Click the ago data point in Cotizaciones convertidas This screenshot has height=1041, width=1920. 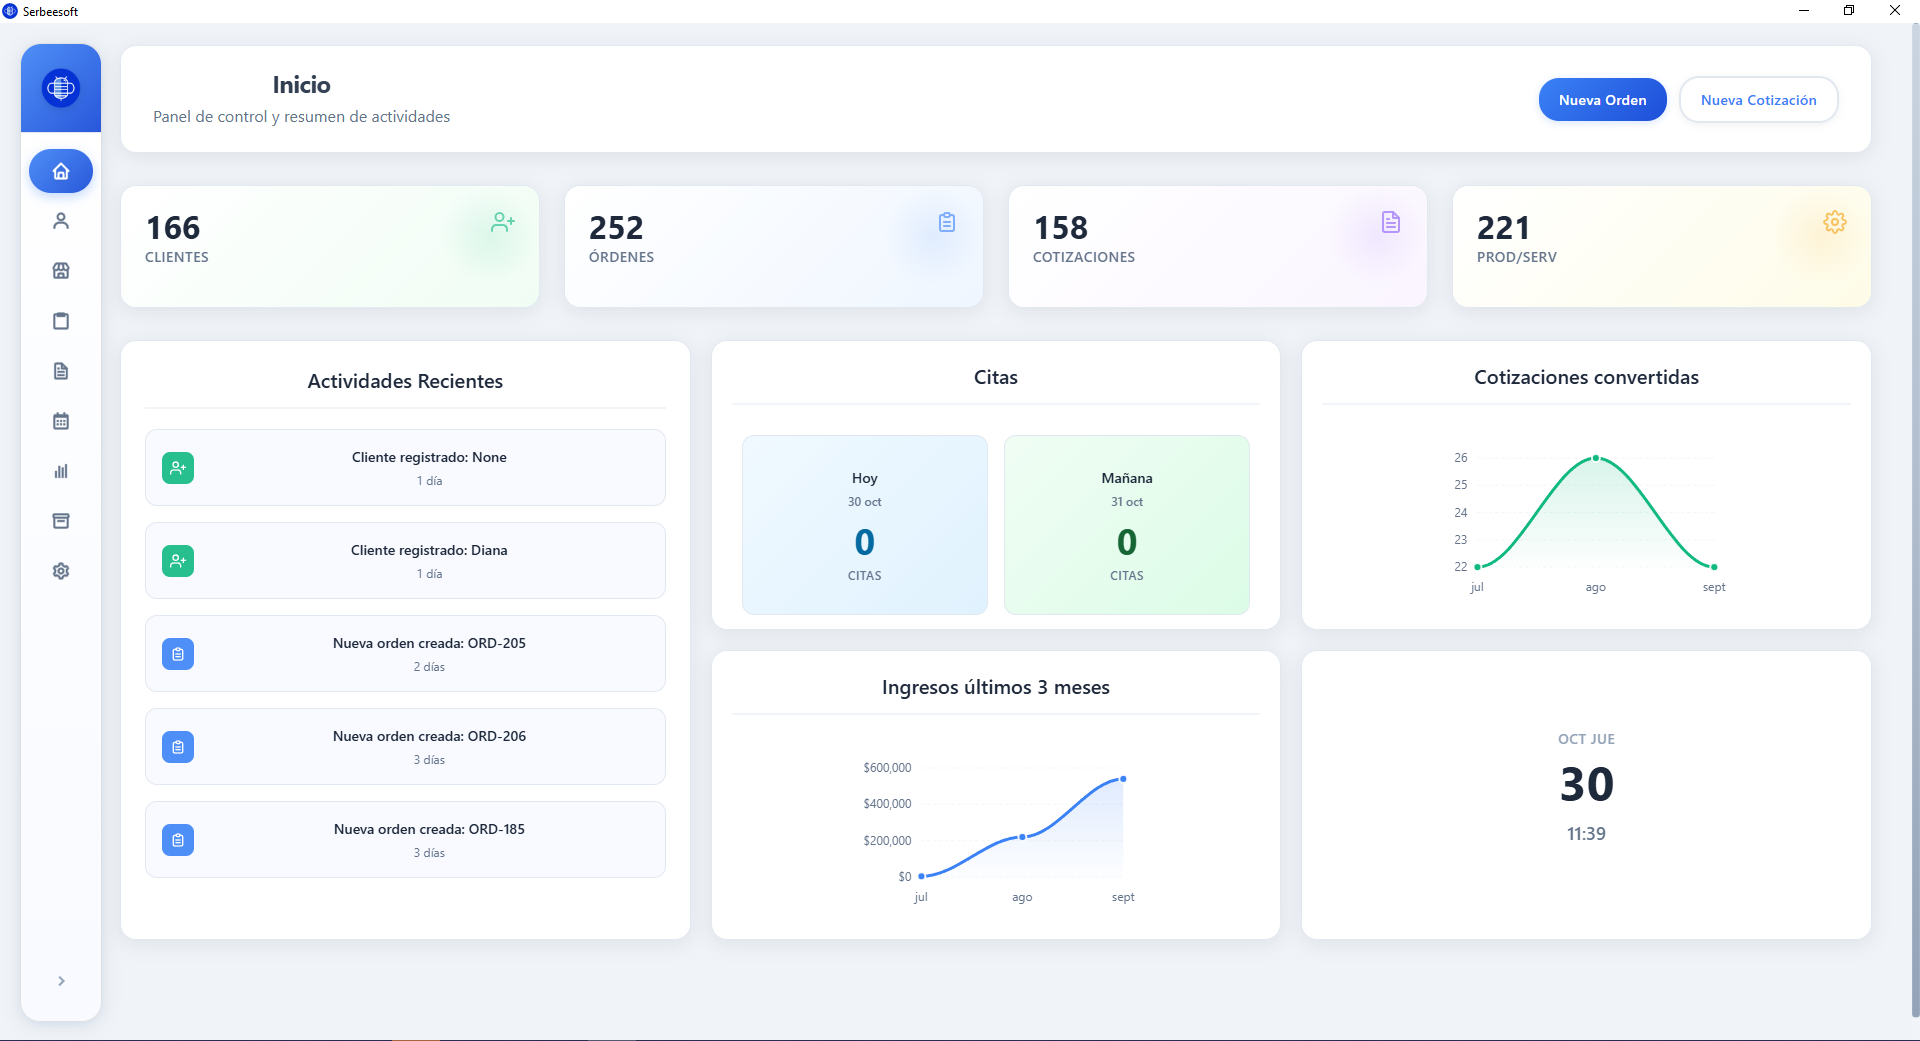click(1596, 458)
